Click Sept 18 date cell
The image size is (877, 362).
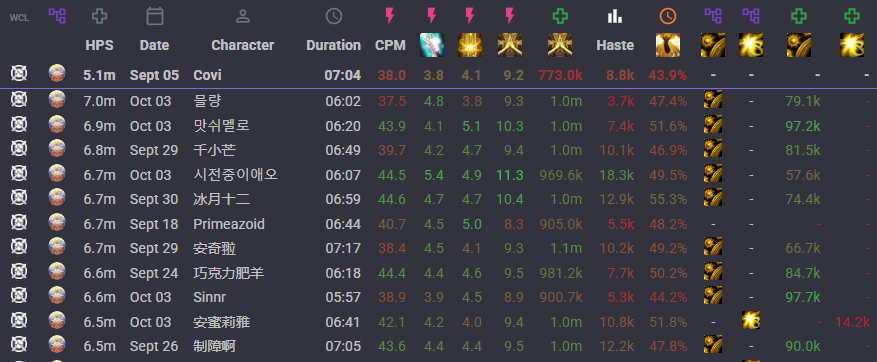pos(154,224)
